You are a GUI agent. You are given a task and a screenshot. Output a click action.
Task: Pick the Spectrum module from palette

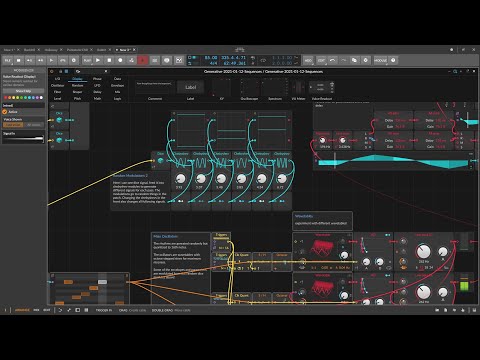[275, 88]
